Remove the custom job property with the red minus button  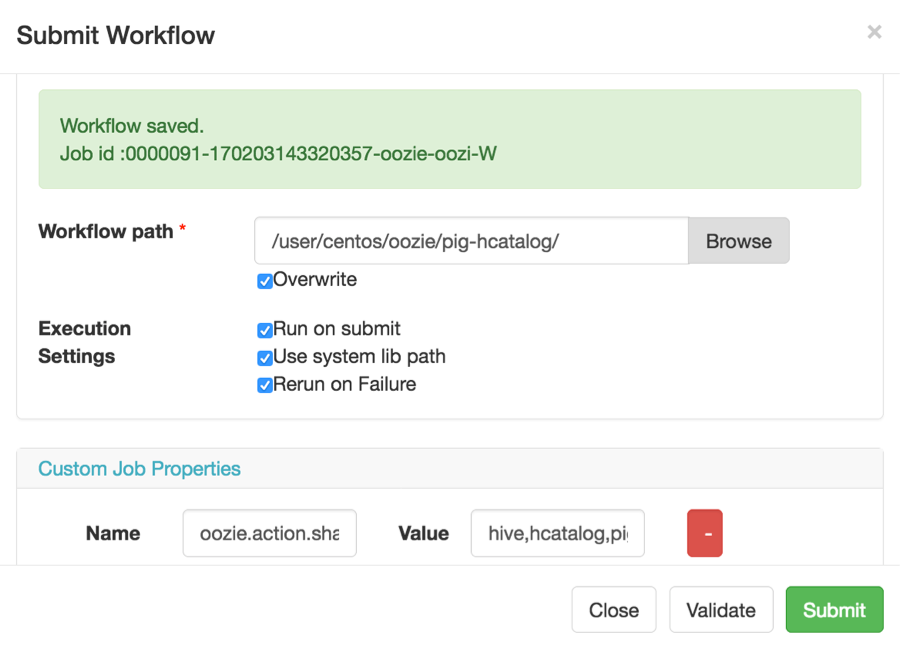704,533
